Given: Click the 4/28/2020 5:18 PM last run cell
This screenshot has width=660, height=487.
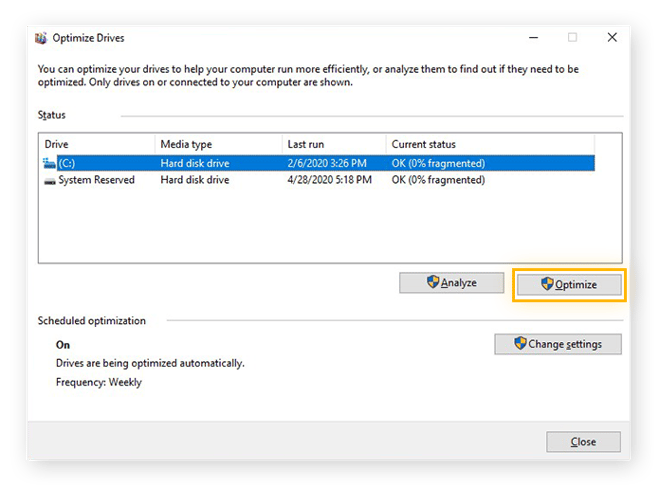Looking at the screenshot, I should tap(330, 180).
